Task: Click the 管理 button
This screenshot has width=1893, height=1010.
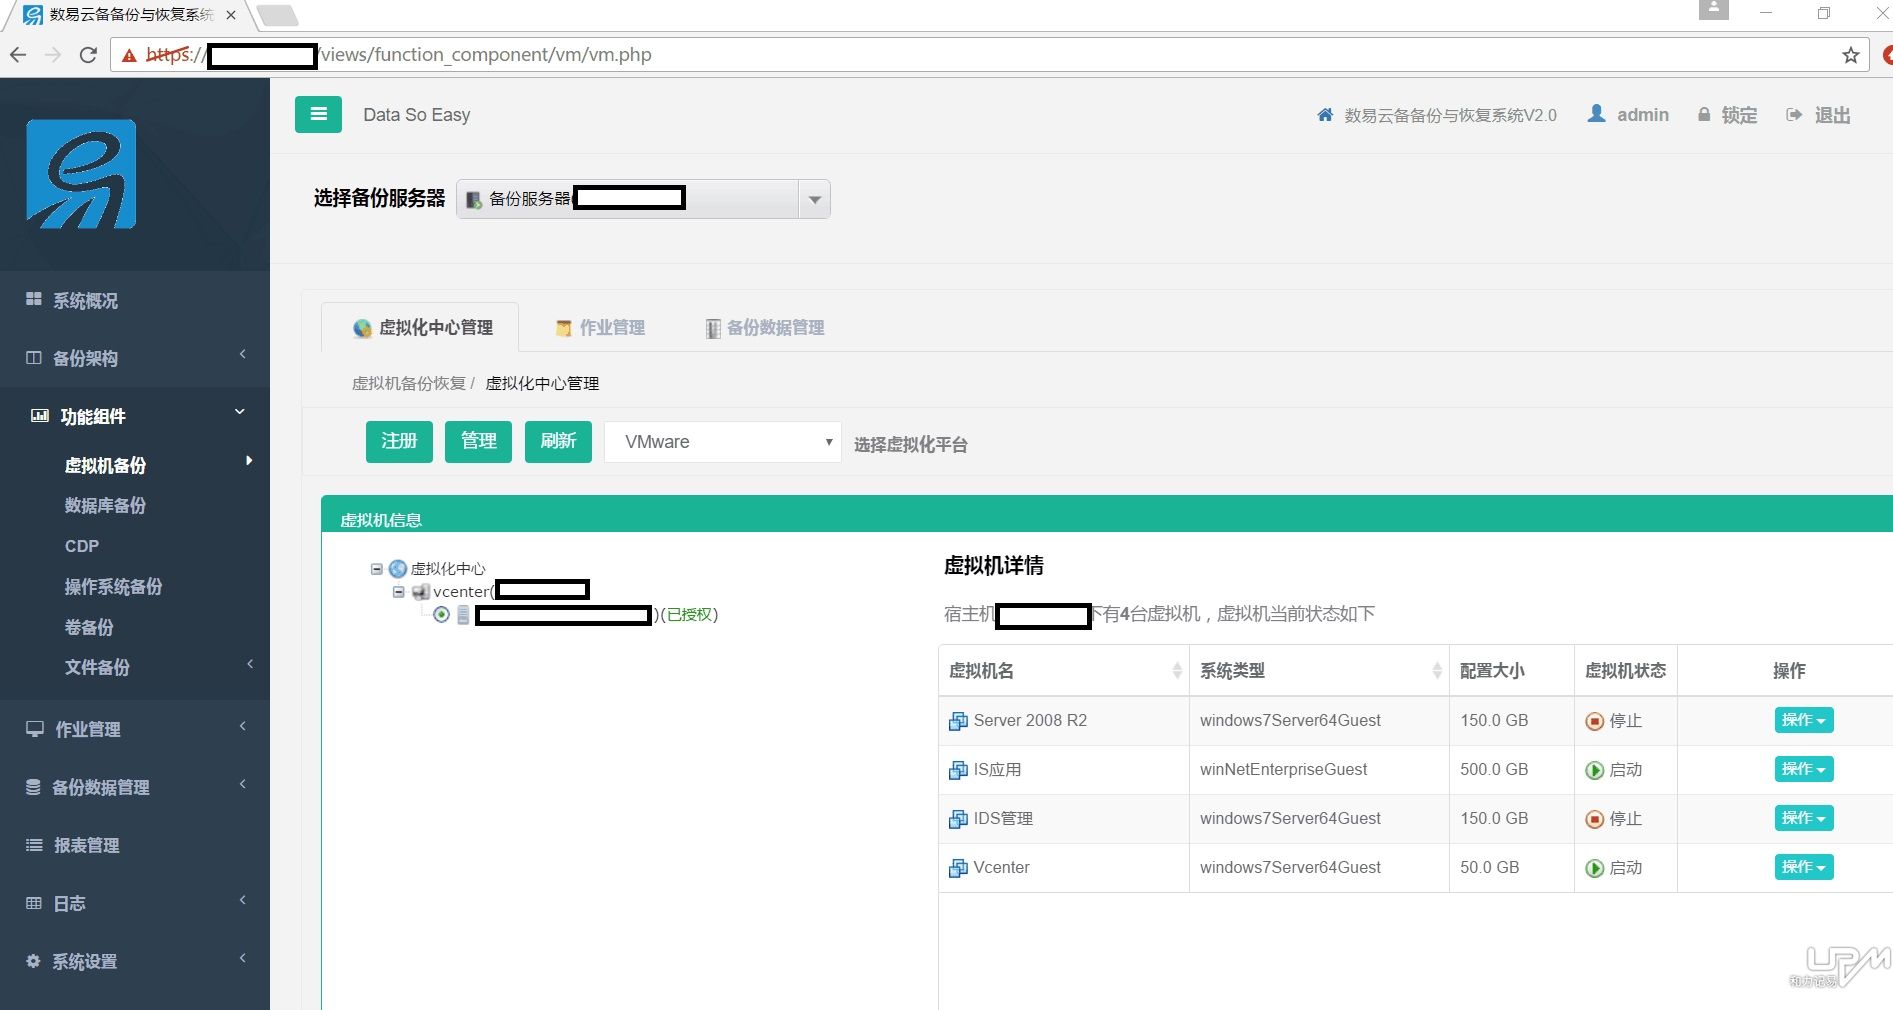Action: 478,441
